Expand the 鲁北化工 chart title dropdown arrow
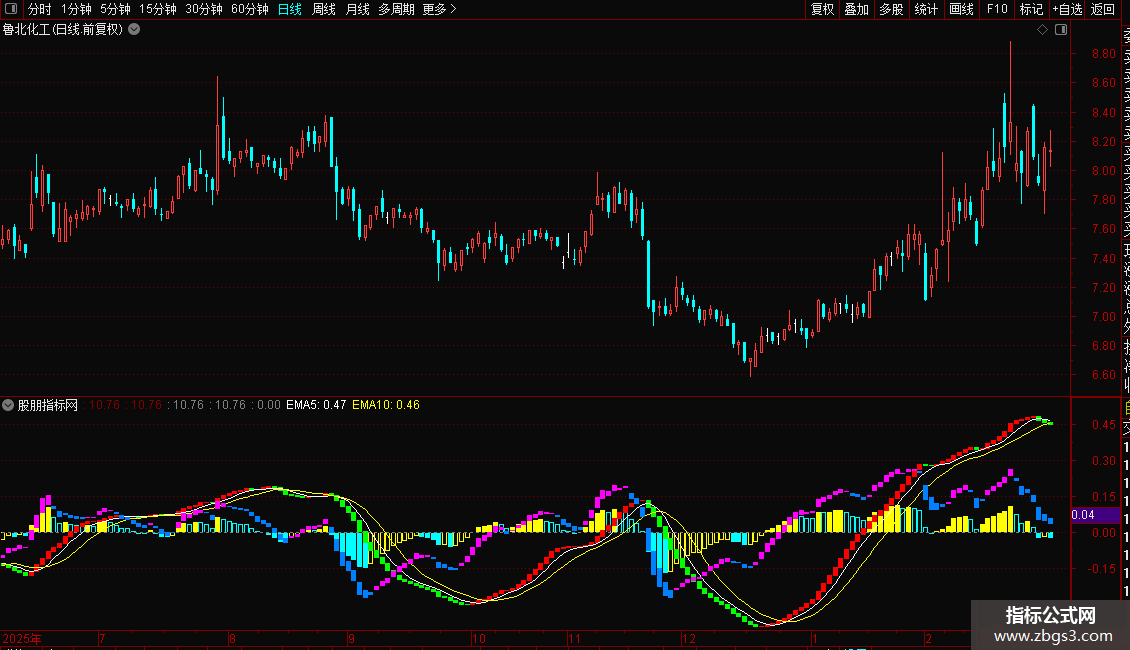This screenshot has height=650, width=1130. pyautogui.click(x=134, y=30)
